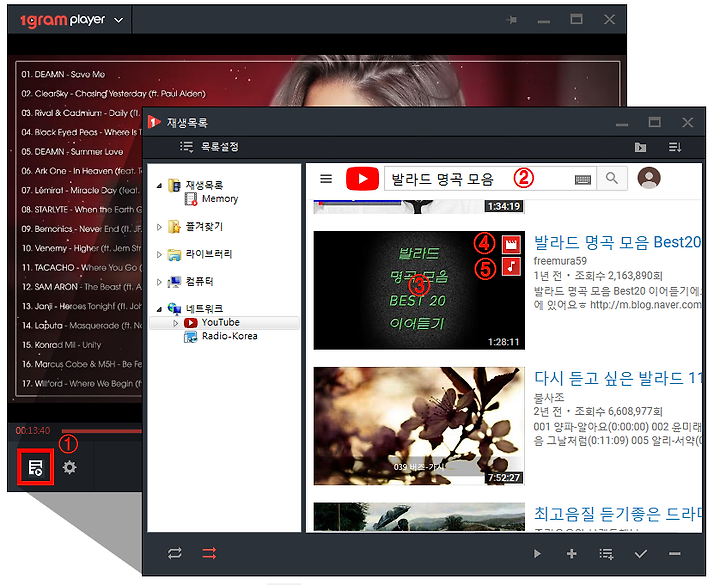
Task: Select 재생목록 root folder in the tree
Action: point(204,185)
